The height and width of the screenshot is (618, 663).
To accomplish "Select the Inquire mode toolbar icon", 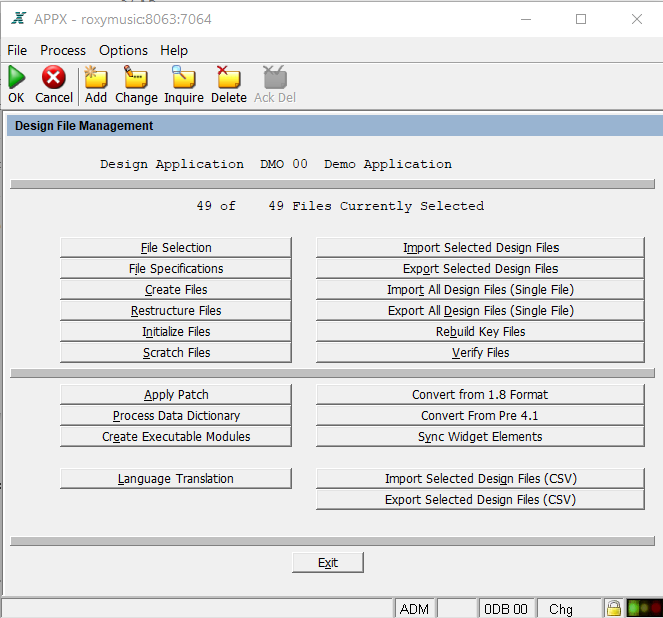I will pos(184,77).
